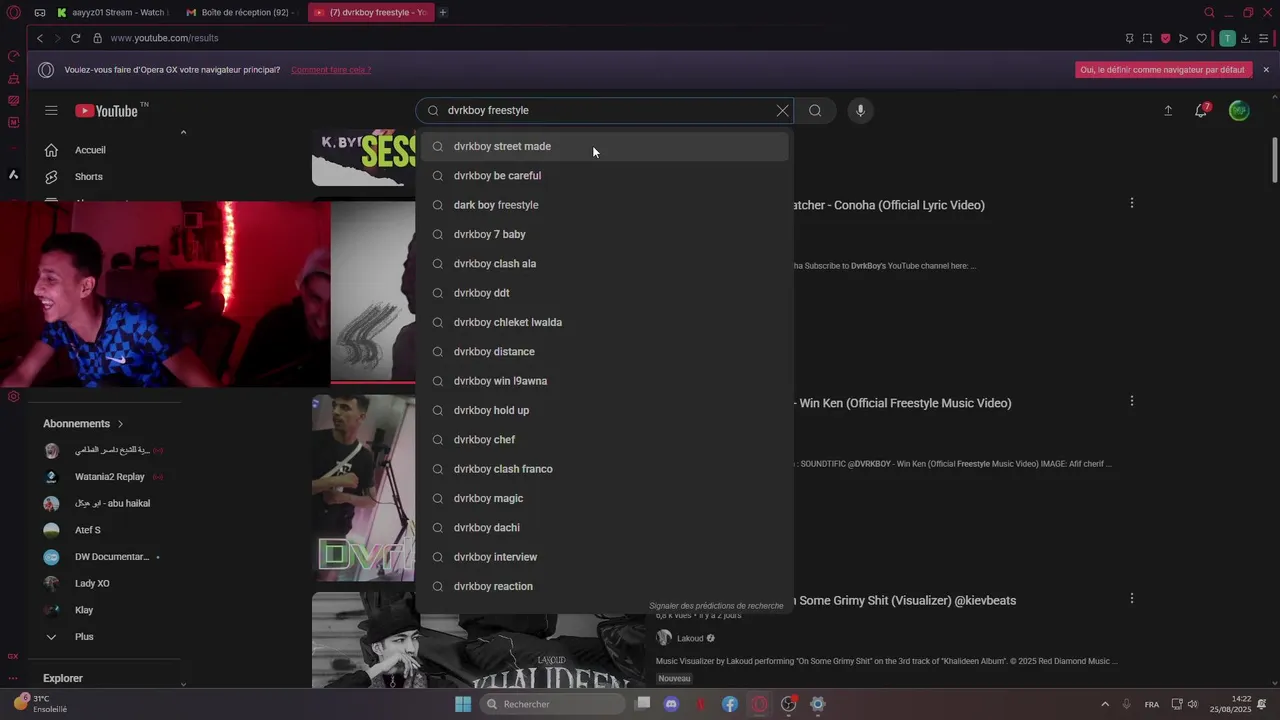Open Discord from the taskbar
Viewport: 1280px width, 720px height.
tap(671, 704)
